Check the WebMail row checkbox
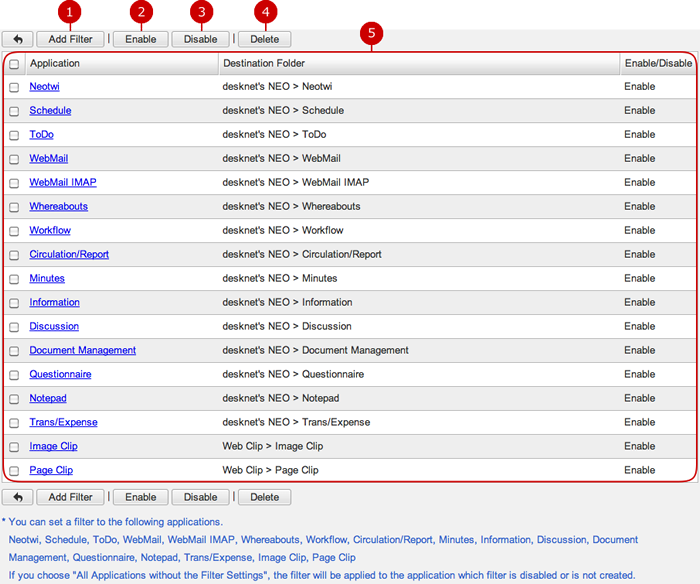 [x=14, y=159]
